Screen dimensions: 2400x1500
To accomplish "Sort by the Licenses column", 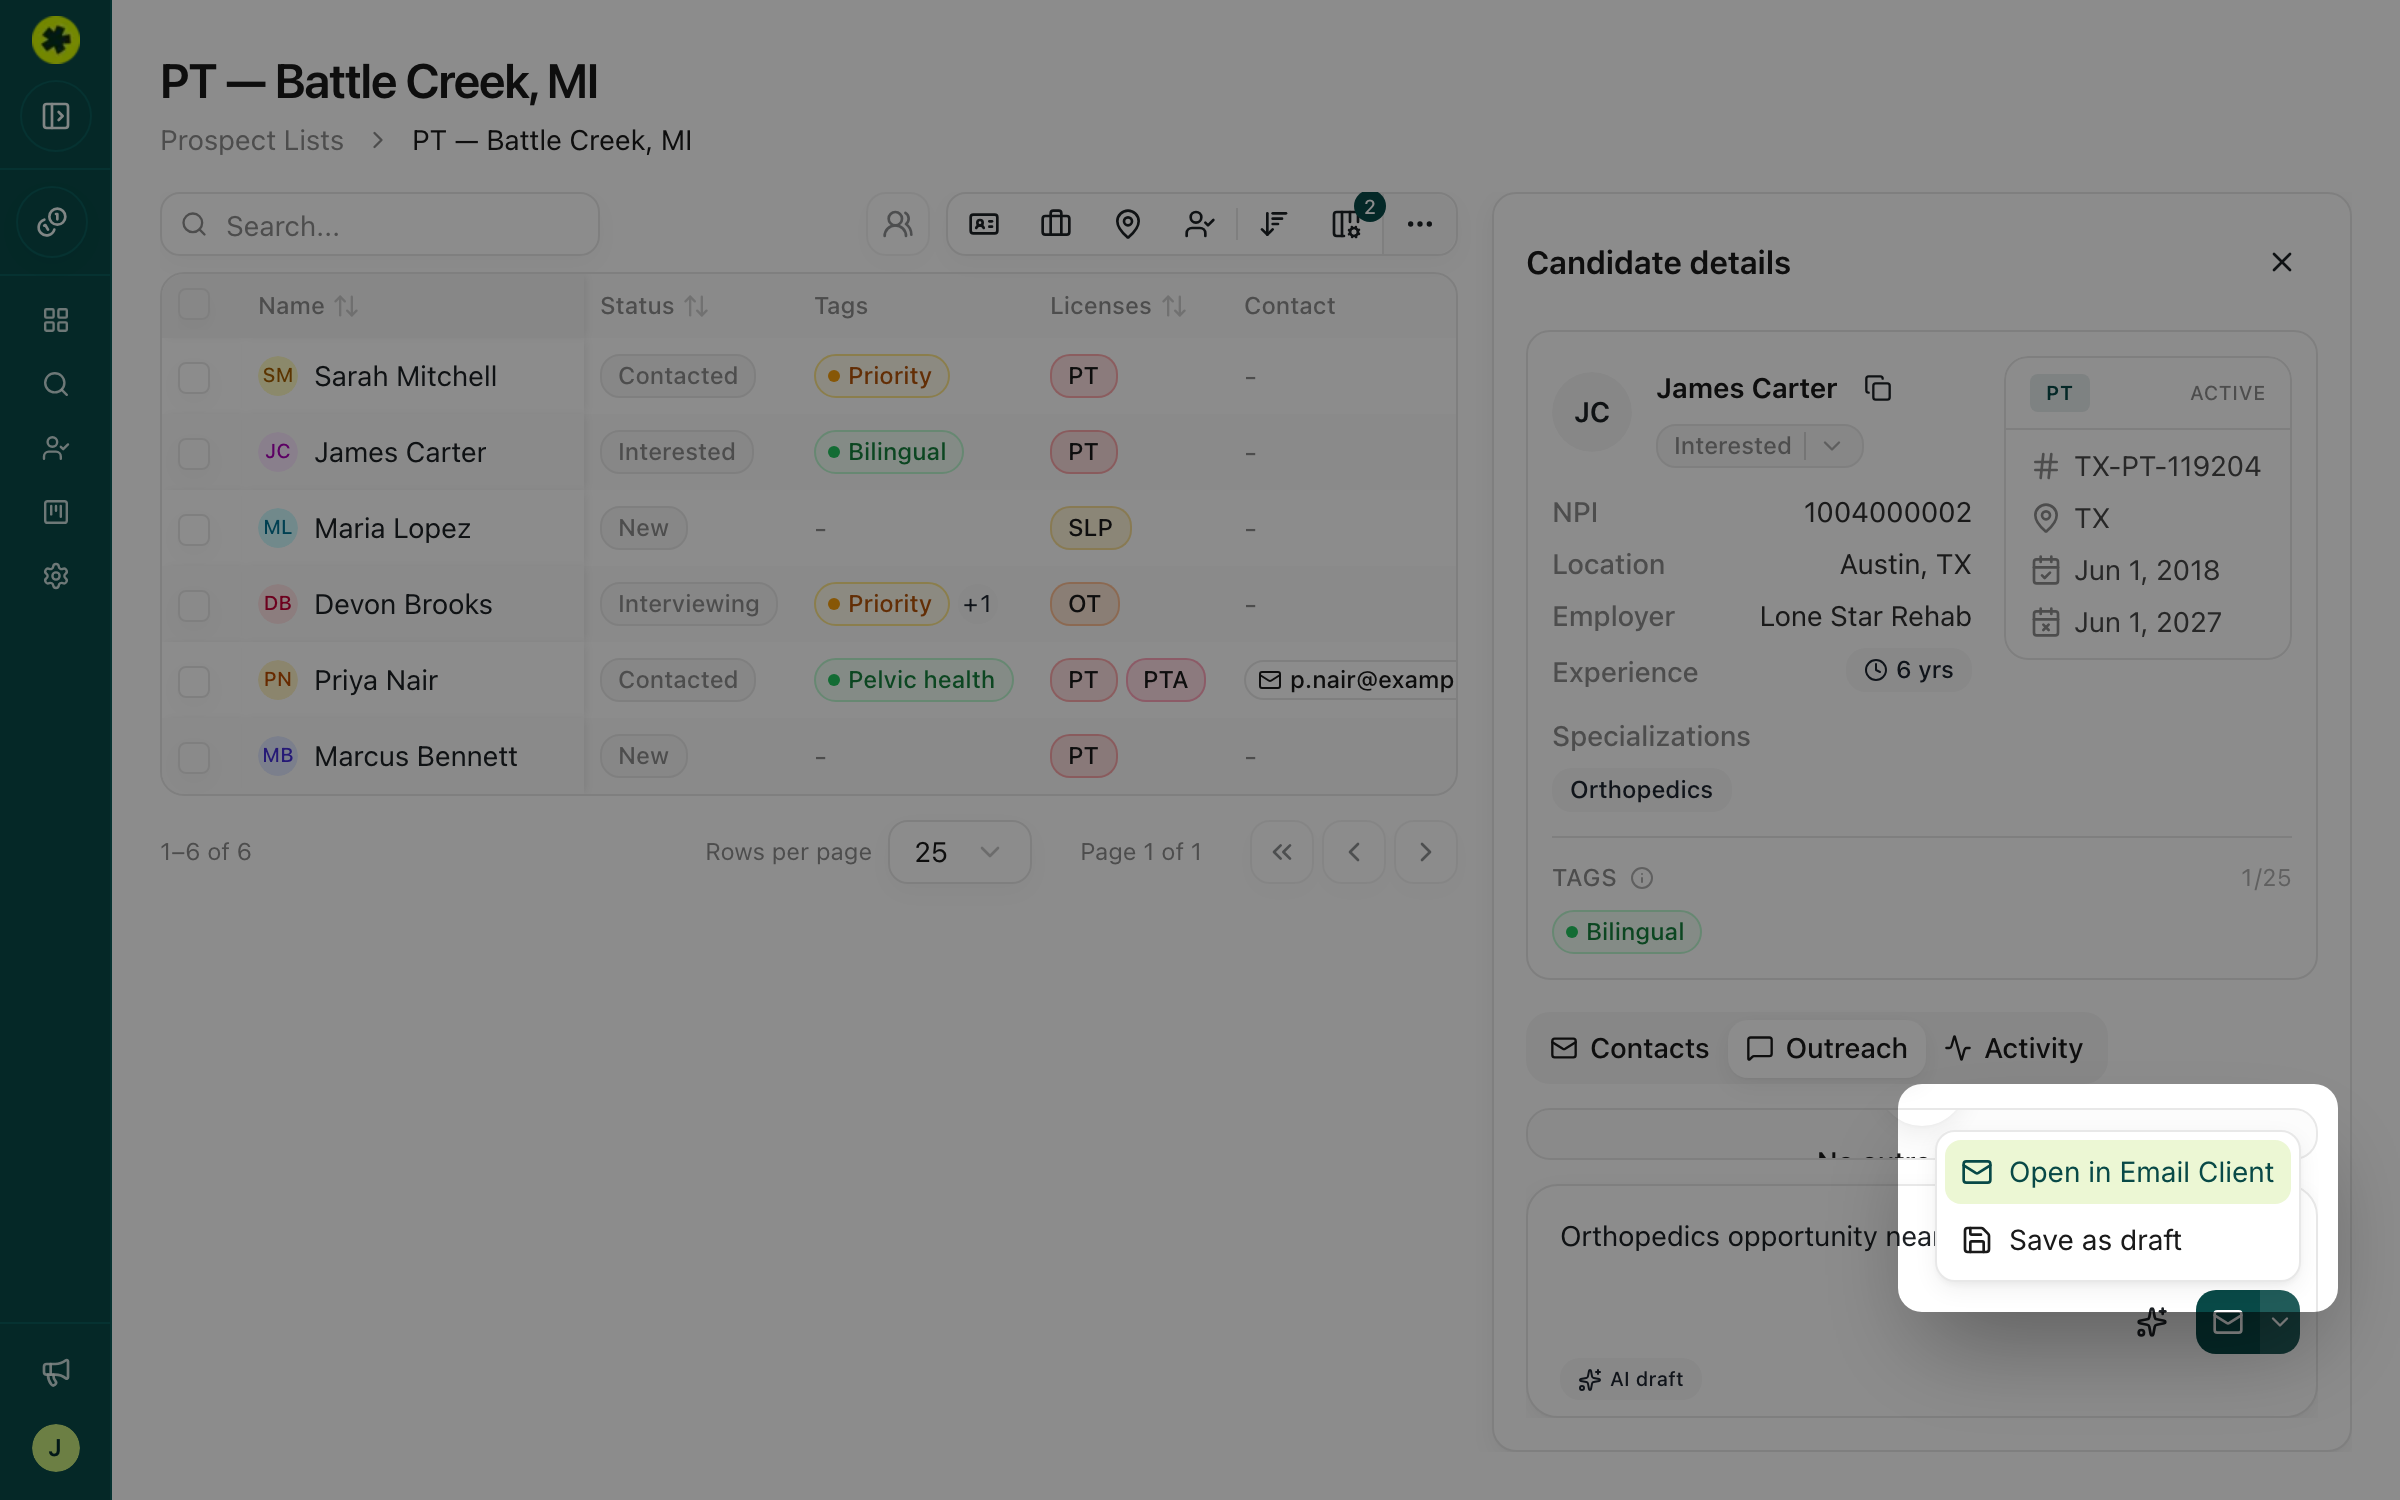I will pyautogui.click(x=1118, y=306).
